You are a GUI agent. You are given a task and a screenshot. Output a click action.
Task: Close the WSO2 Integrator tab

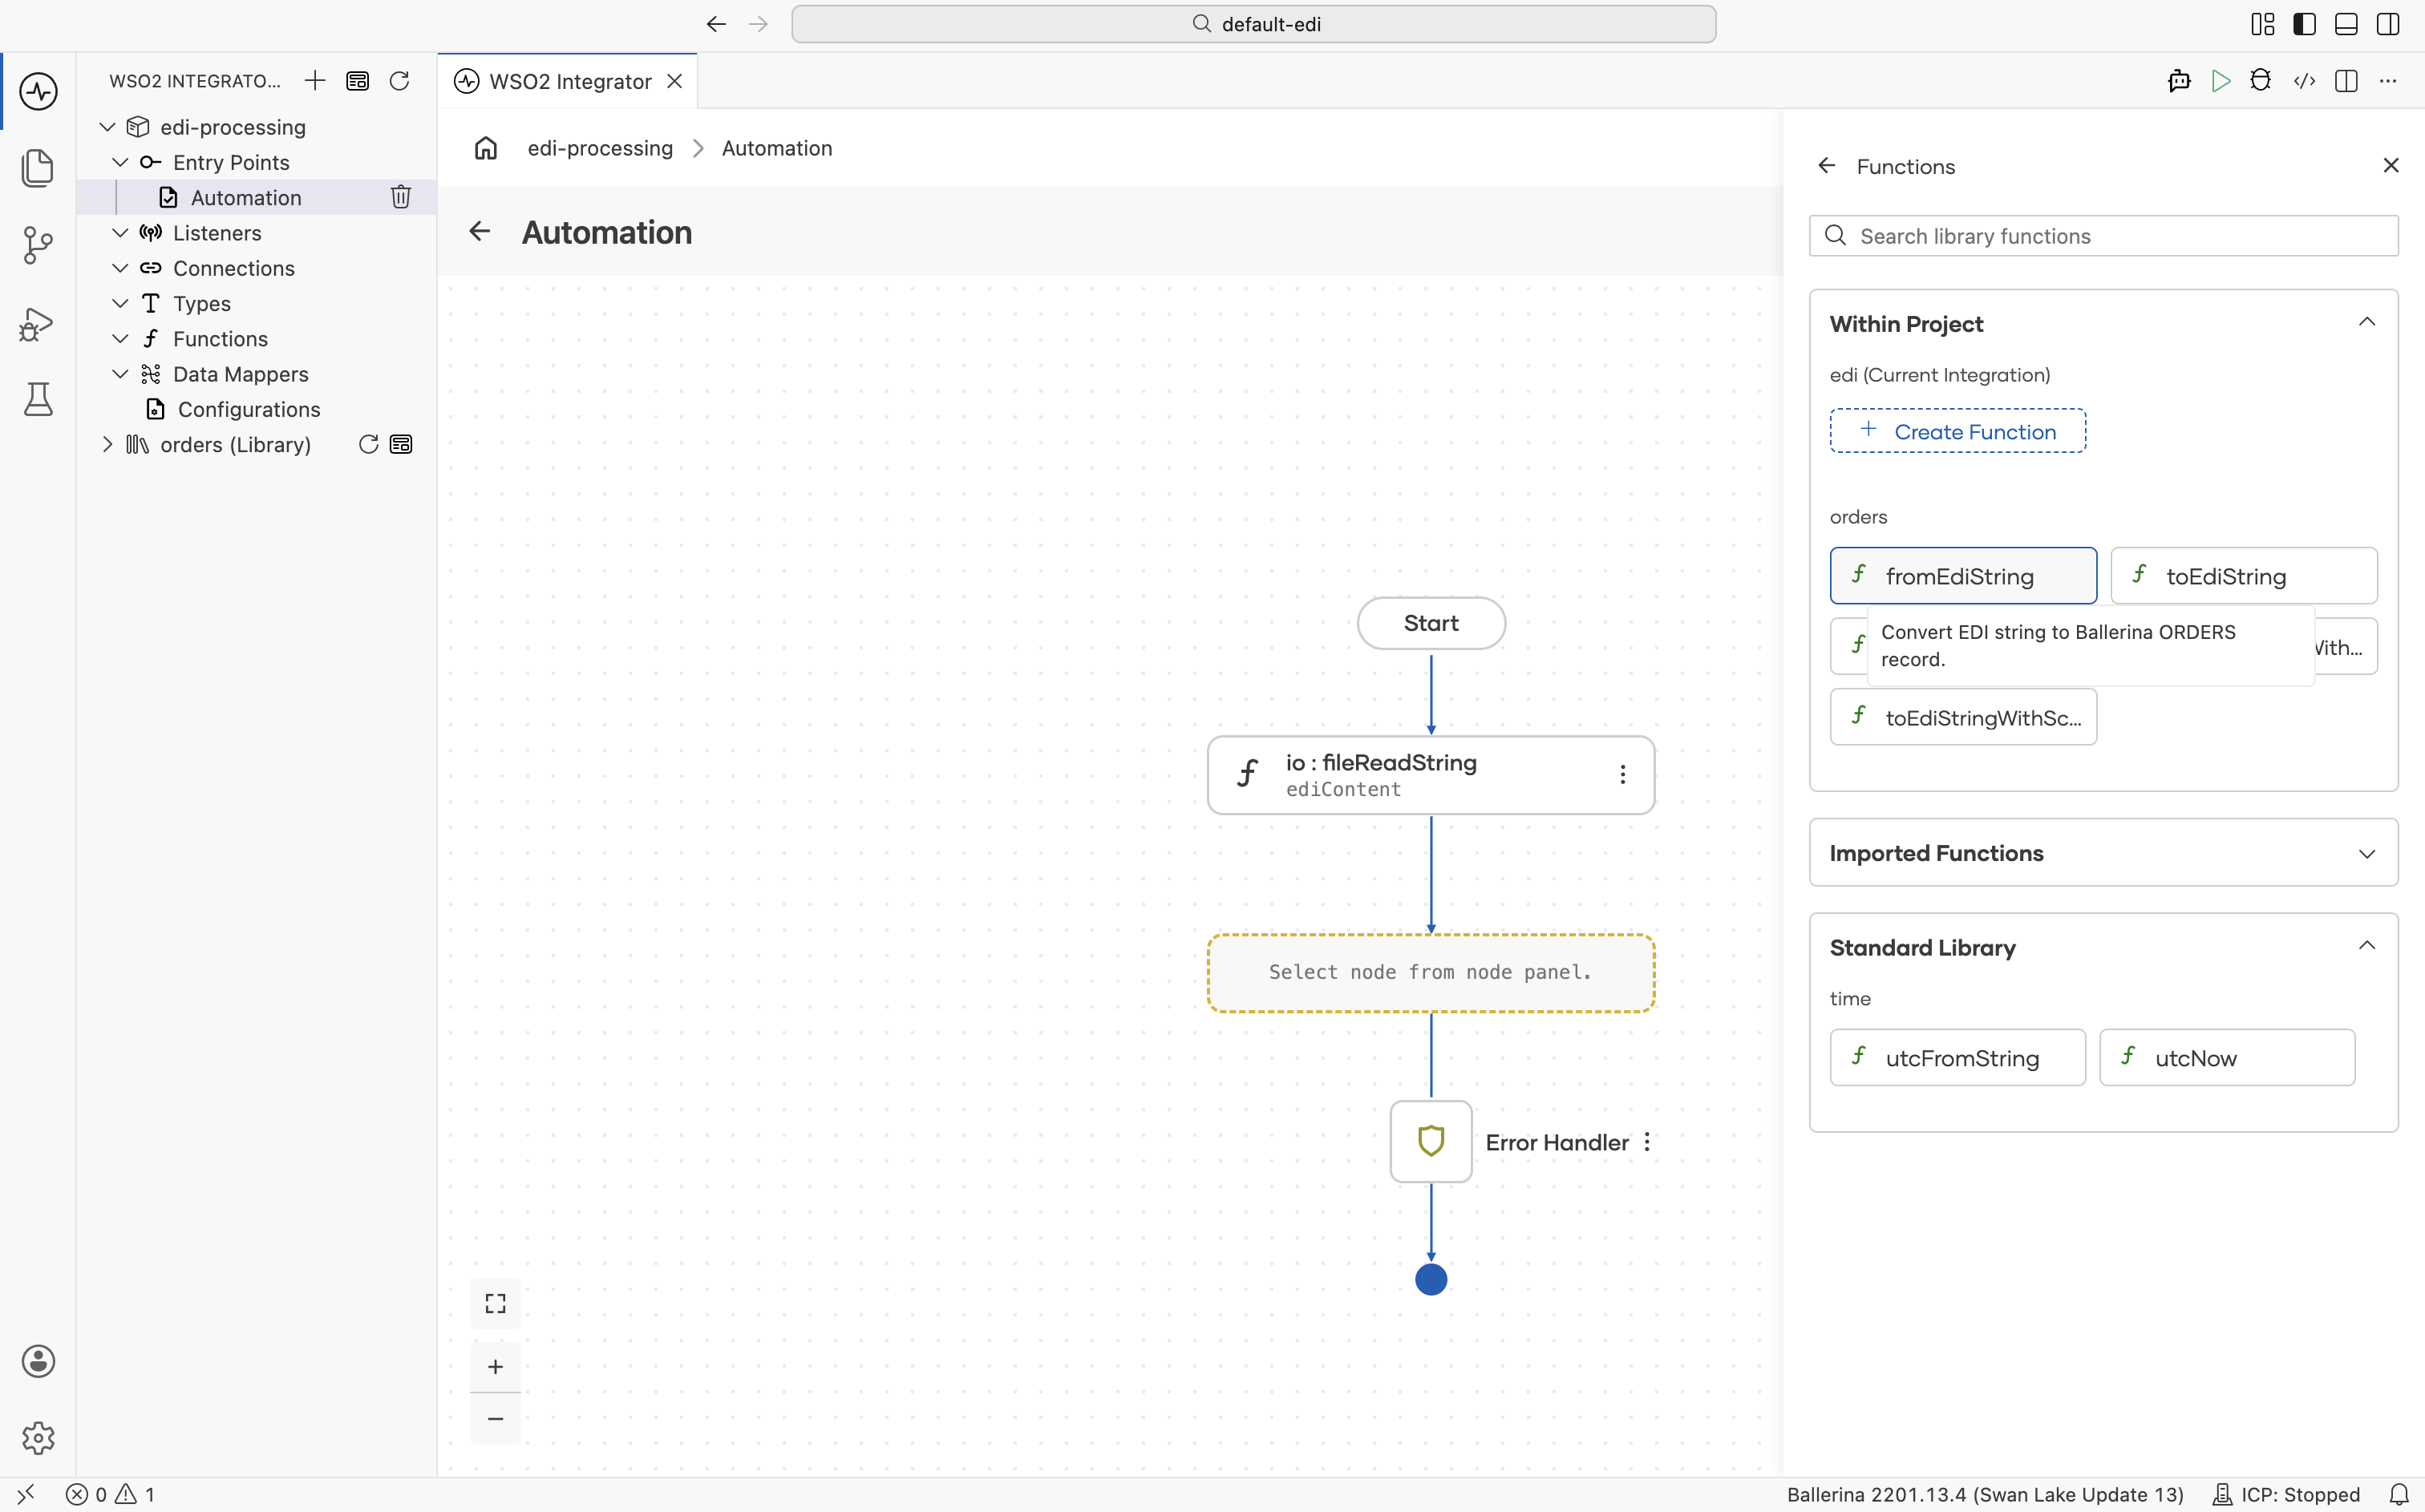(675, 81)
